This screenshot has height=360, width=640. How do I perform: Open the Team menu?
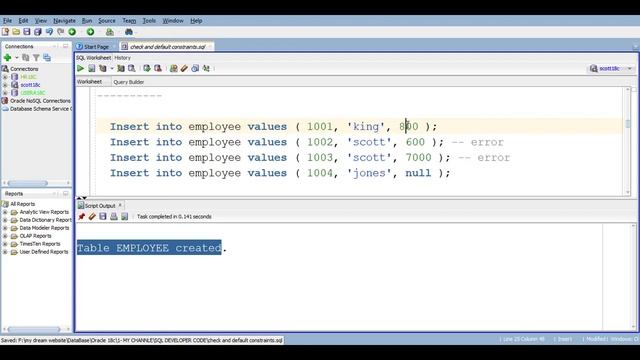pyautogui.click(x=129, y=20)
